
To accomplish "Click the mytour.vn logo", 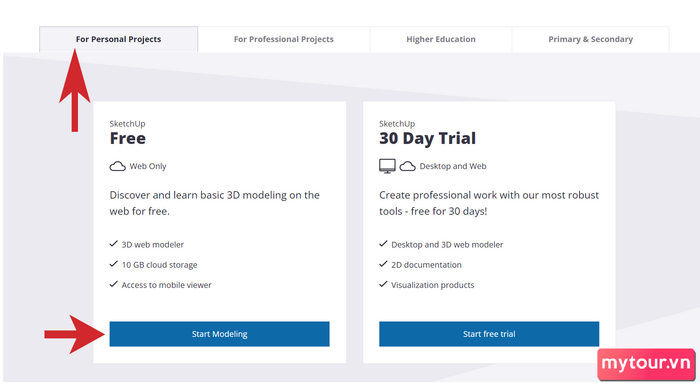I will [x=646, y=364].
